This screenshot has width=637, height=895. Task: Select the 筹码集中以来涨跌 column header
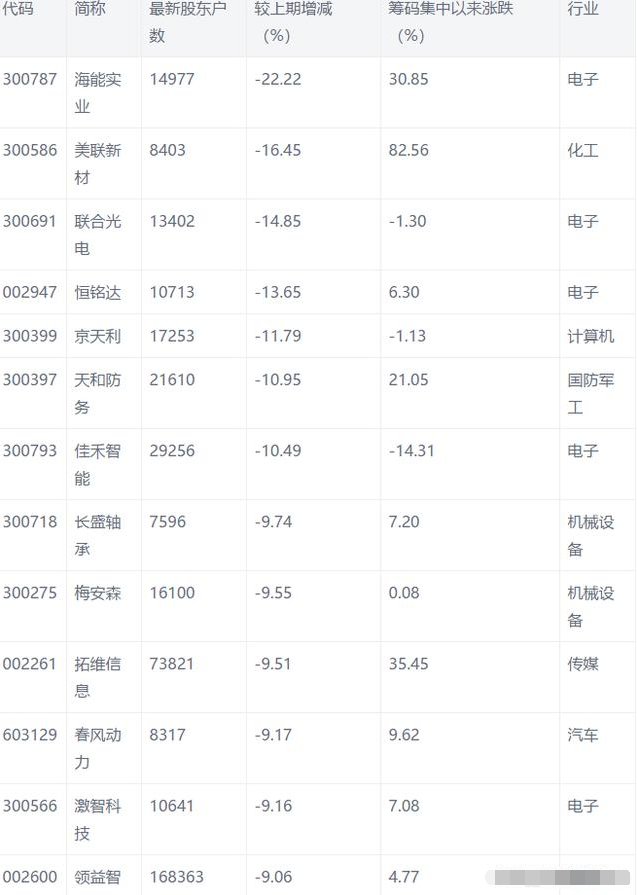click(x=451, y=22)
